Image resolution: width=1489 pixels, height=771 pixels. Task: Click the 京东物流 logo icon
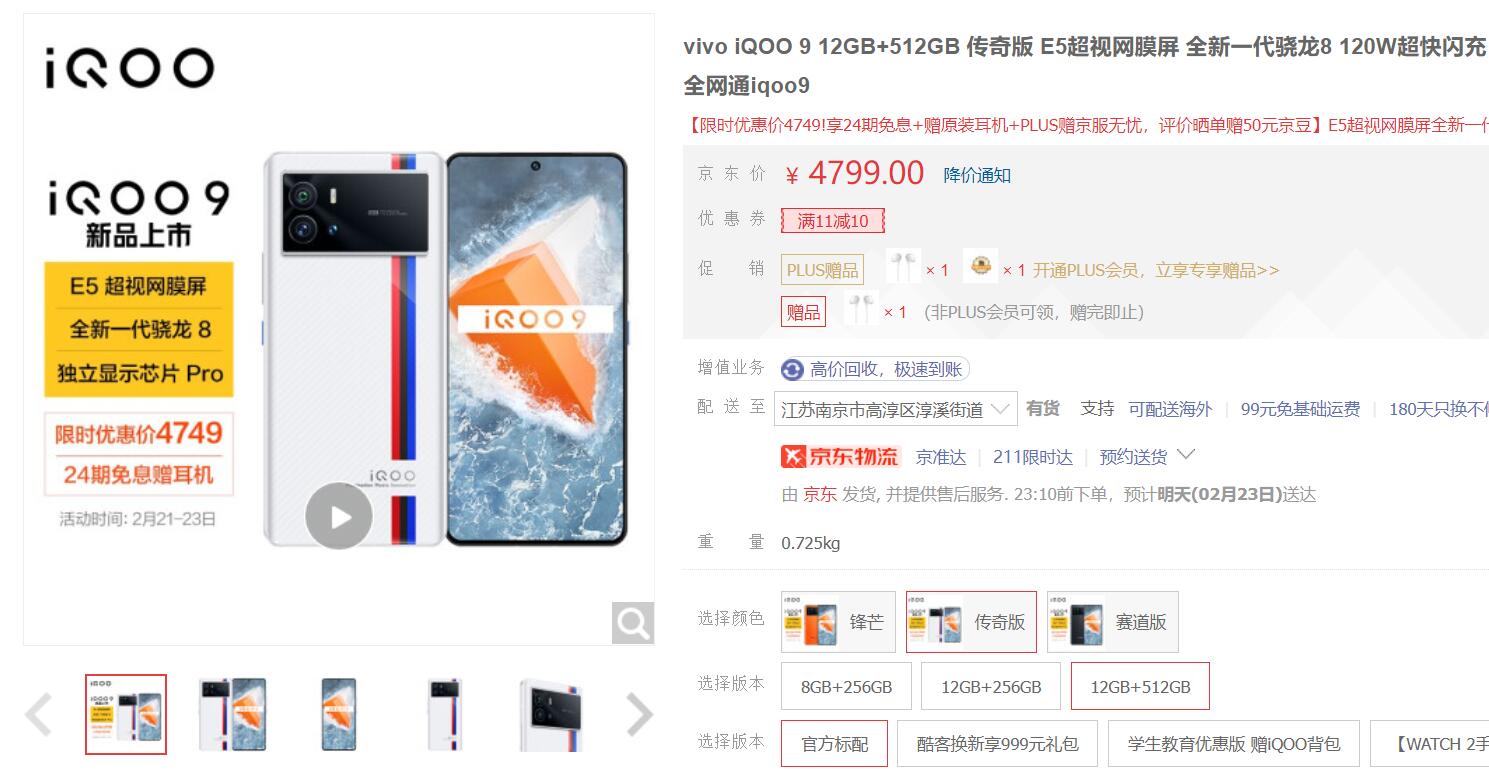(x=841, y=457)
